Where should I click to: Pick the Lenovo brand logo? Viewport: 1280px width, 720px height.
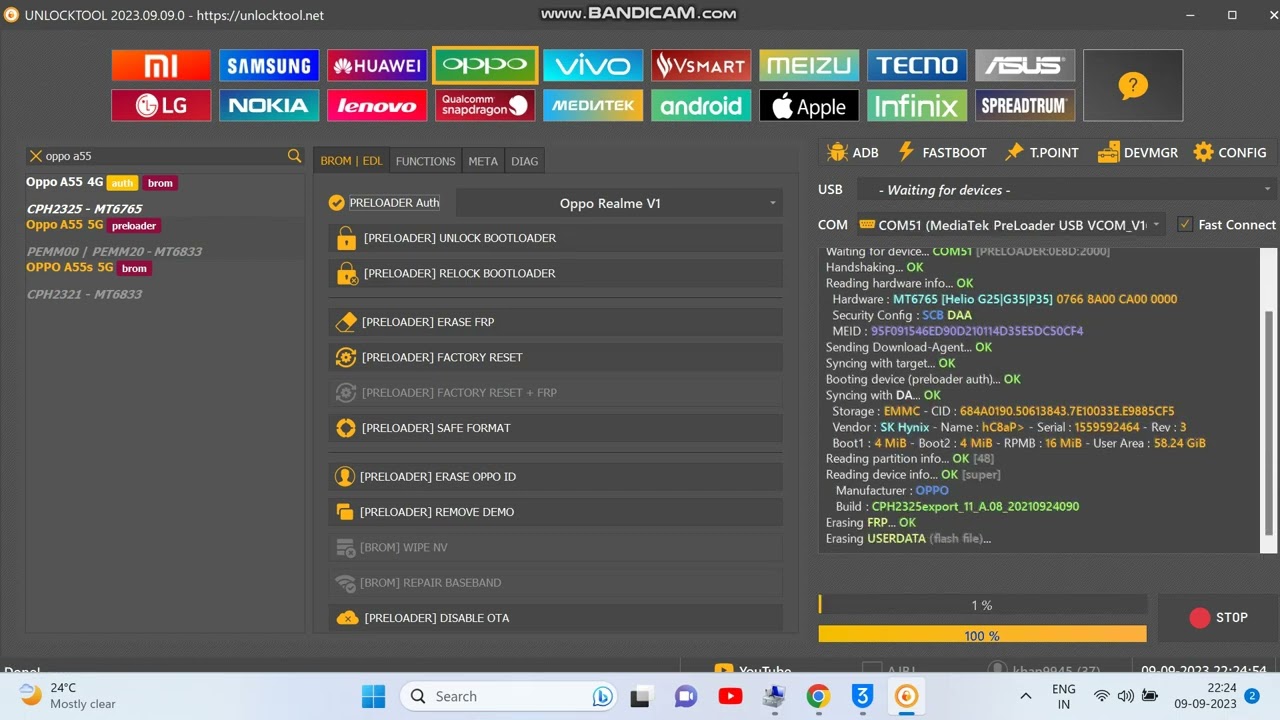pos(377,105)
